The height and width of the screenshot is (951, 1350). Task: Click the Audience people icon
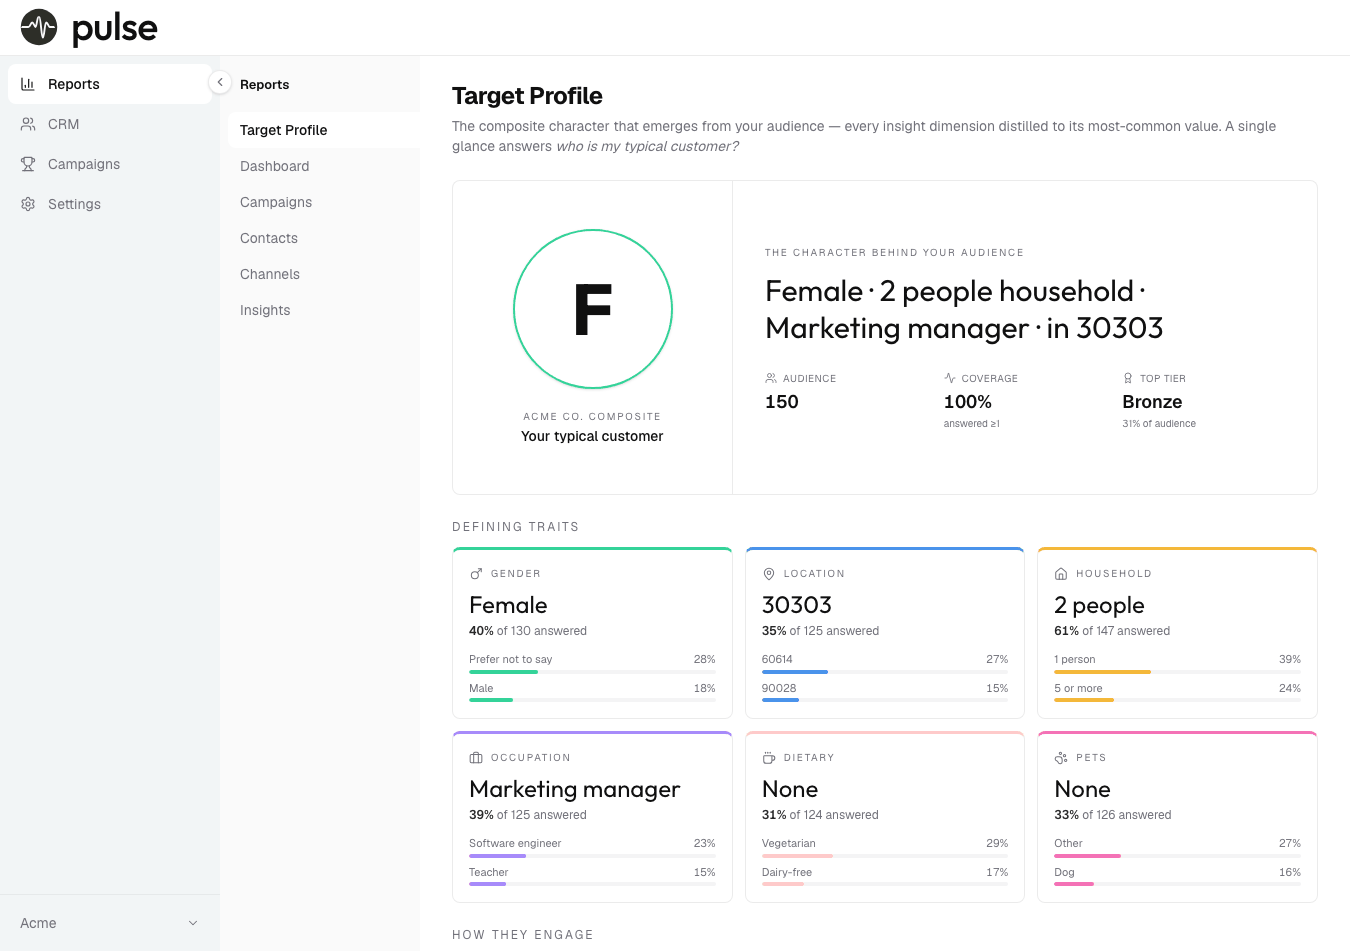click(x=771, y=378)
